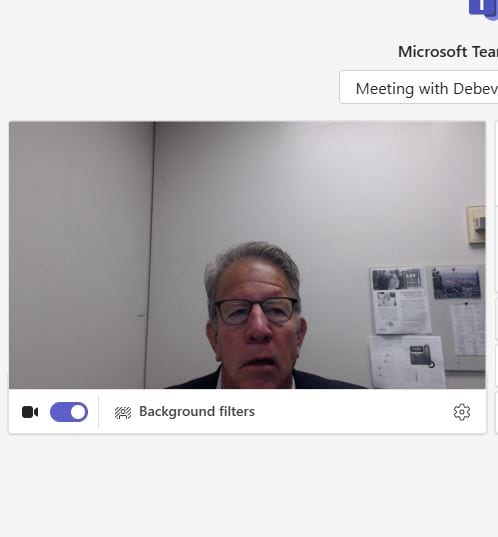Select the 'Meeting with Debev' name box

pos(419,87)
